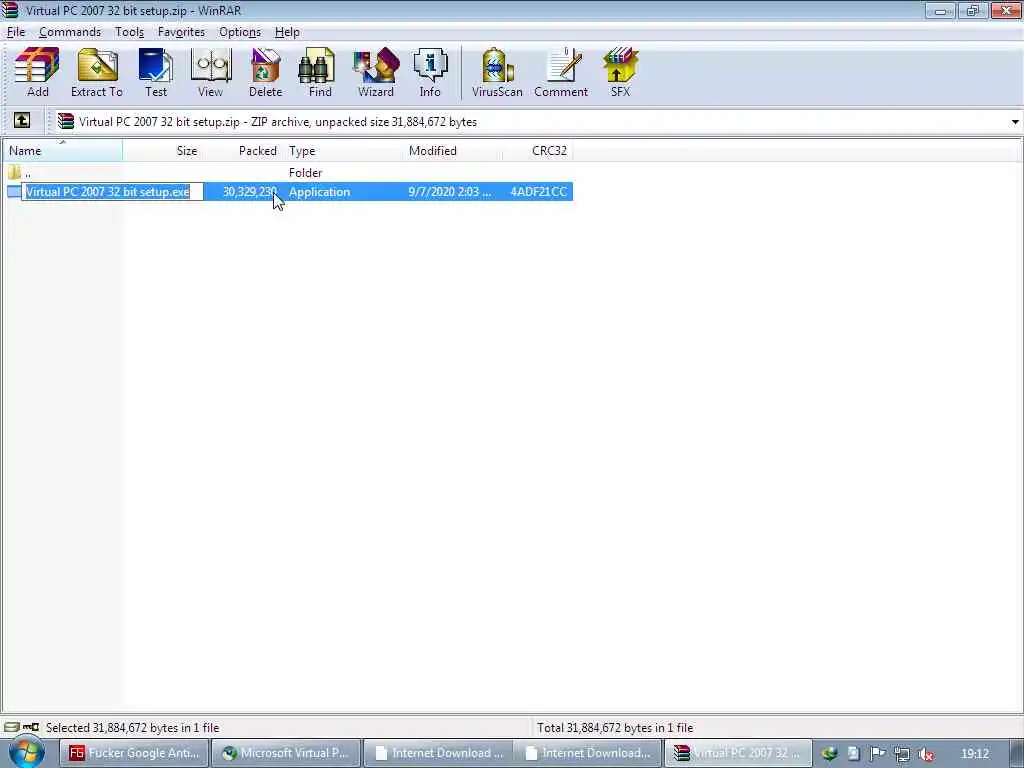Viewport: 1024px width, 768px height.
Task: Click the status bar drive icon
Action: [11, 727]
